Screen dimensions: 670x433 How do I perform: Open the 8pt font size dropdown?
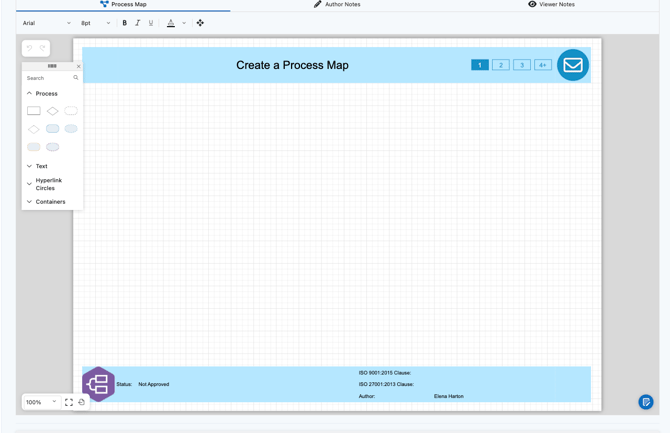click(96, 23)
